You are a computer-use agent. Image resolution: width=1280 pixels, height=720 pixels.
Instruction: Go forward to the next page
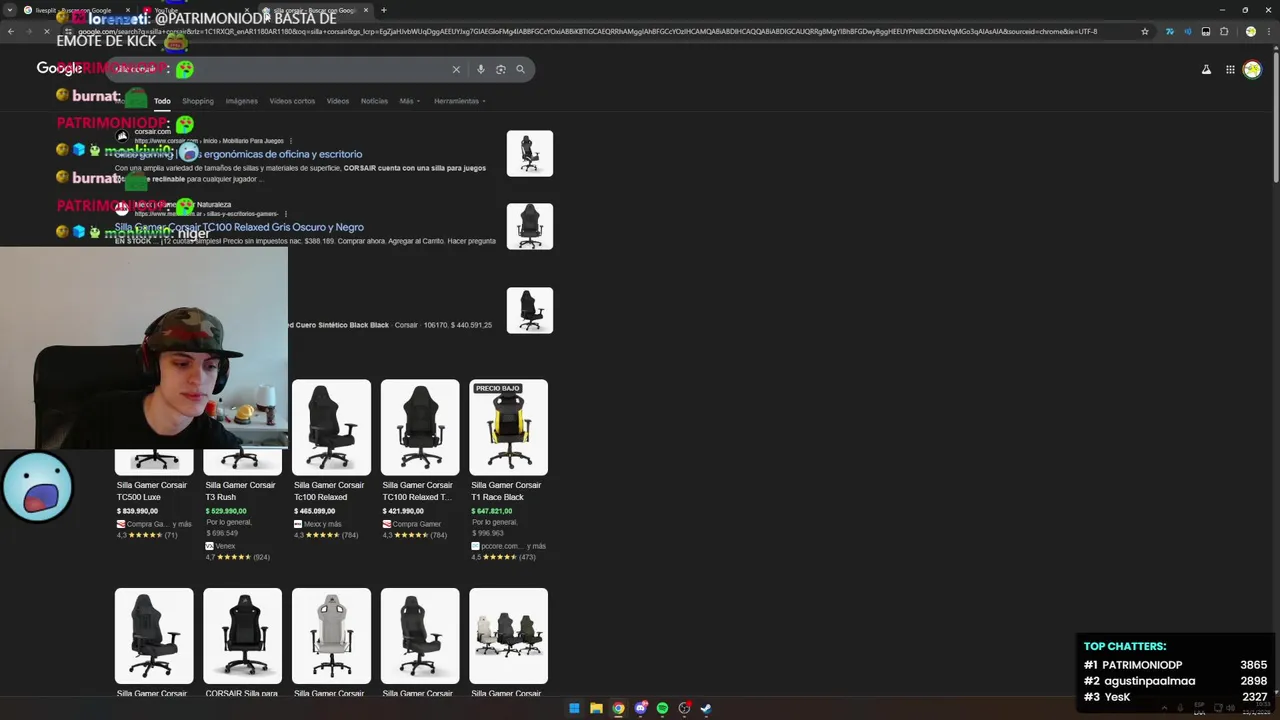click(29, 31)
